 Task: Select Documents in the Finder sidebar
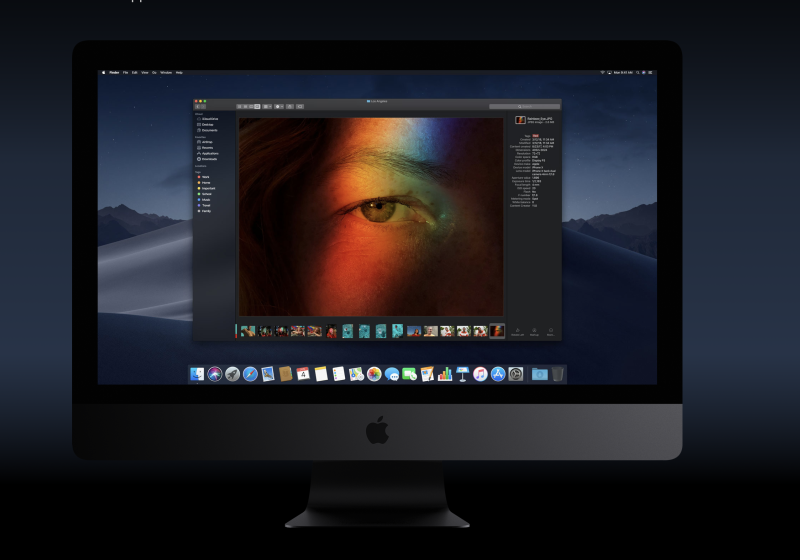[x=207, y=130]
